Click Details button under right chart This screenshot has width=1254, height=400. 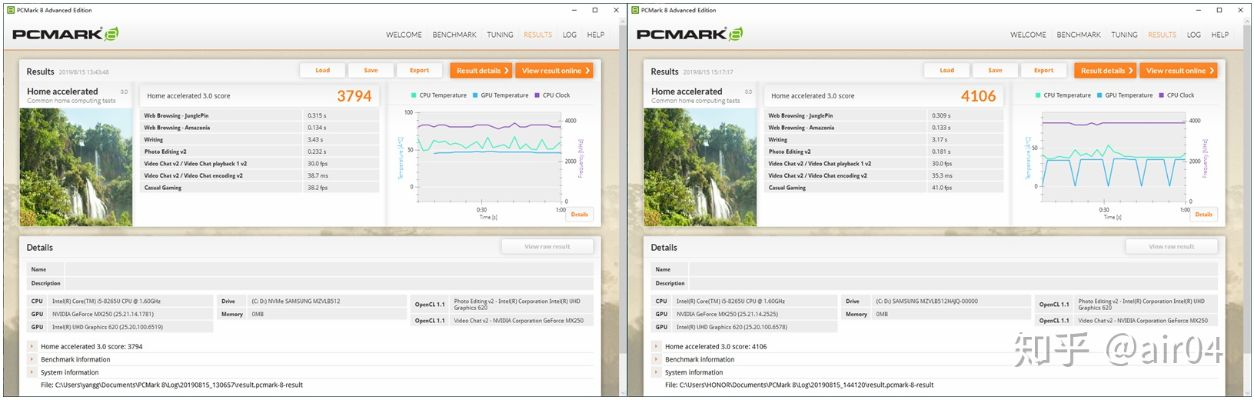point(1204,214)
